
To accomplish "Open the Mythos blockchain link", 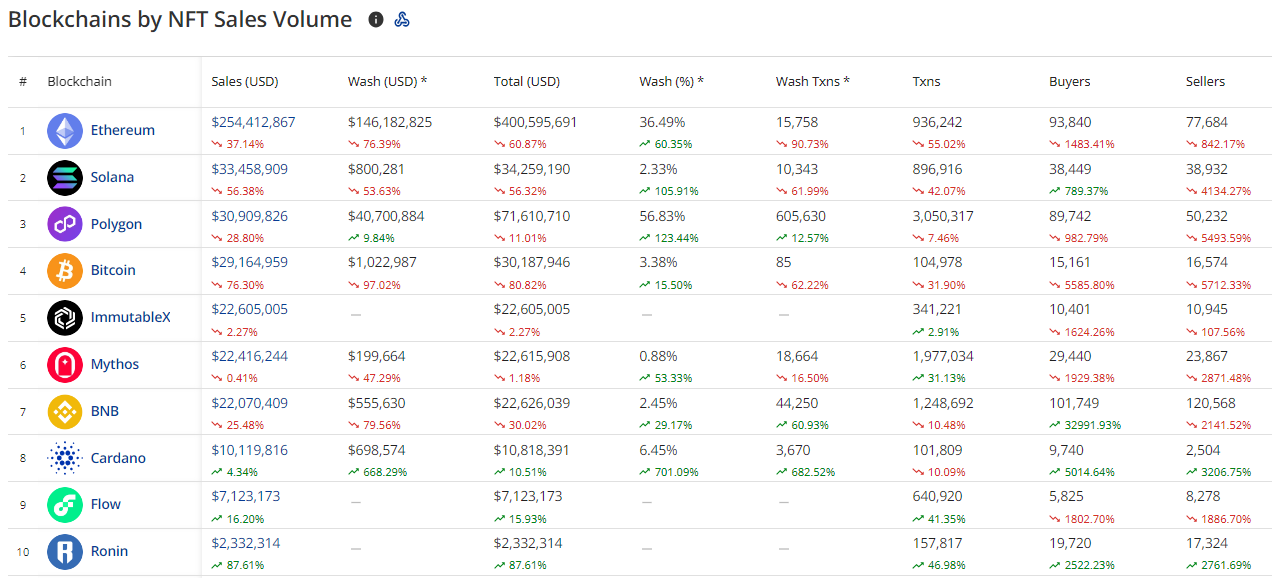I will (x=115, y=364).
